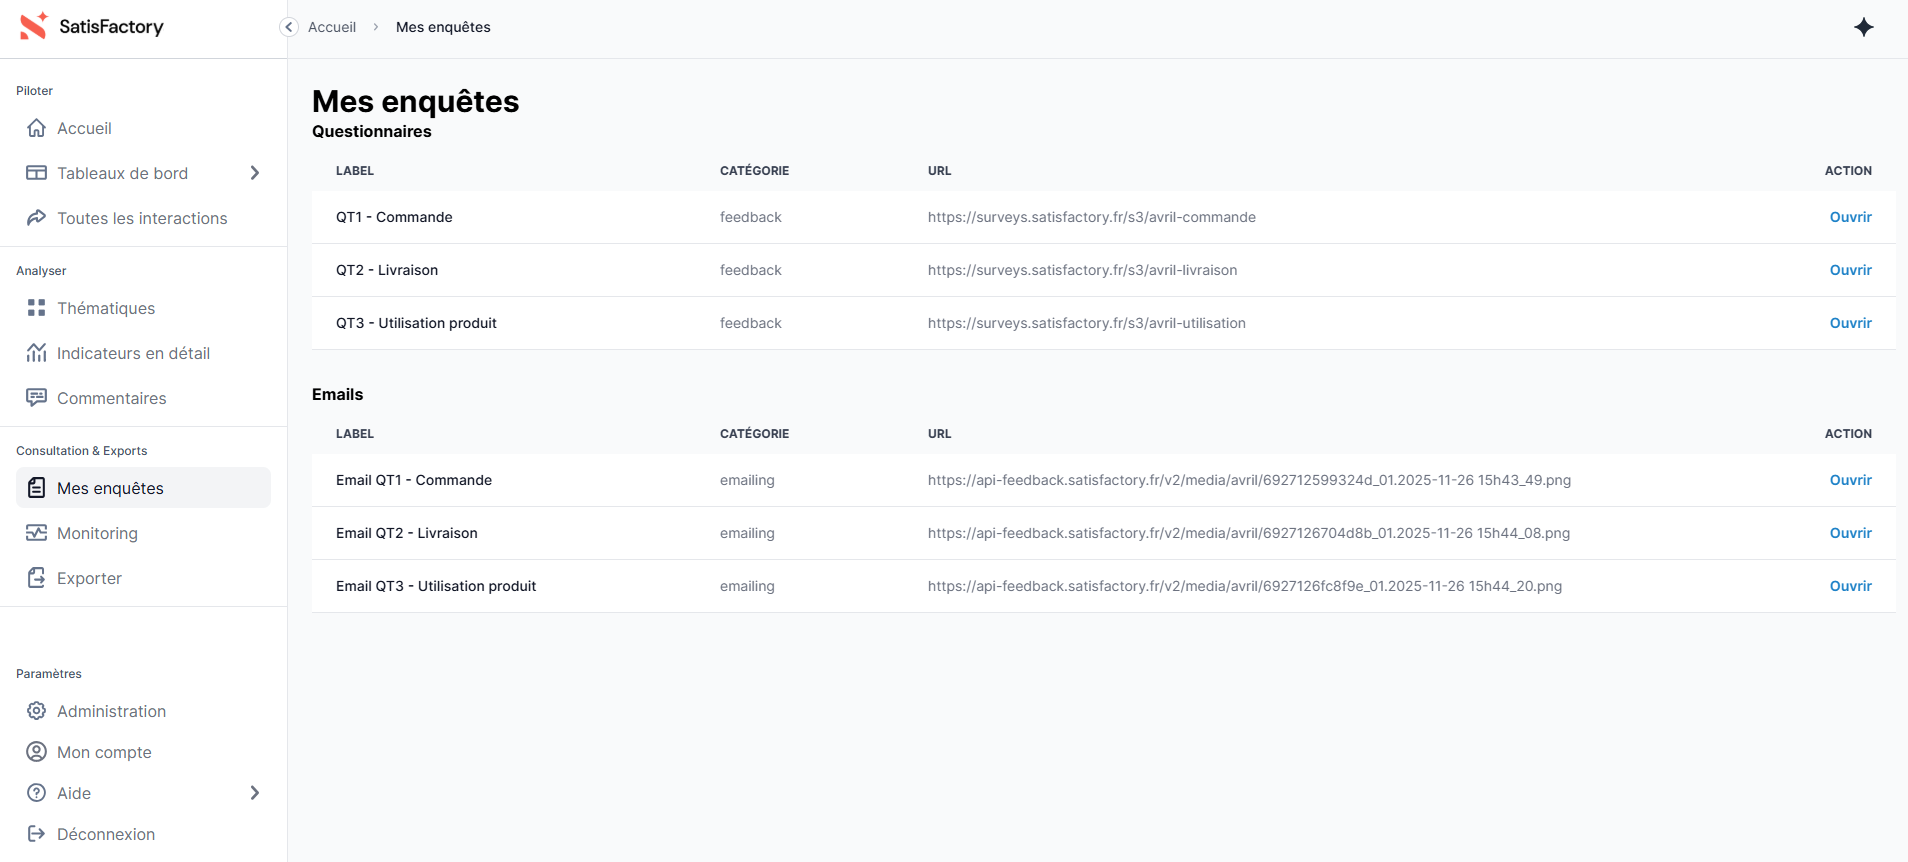
Task: Click the Accueil home icon in sidebar
Action: point(37,128)
